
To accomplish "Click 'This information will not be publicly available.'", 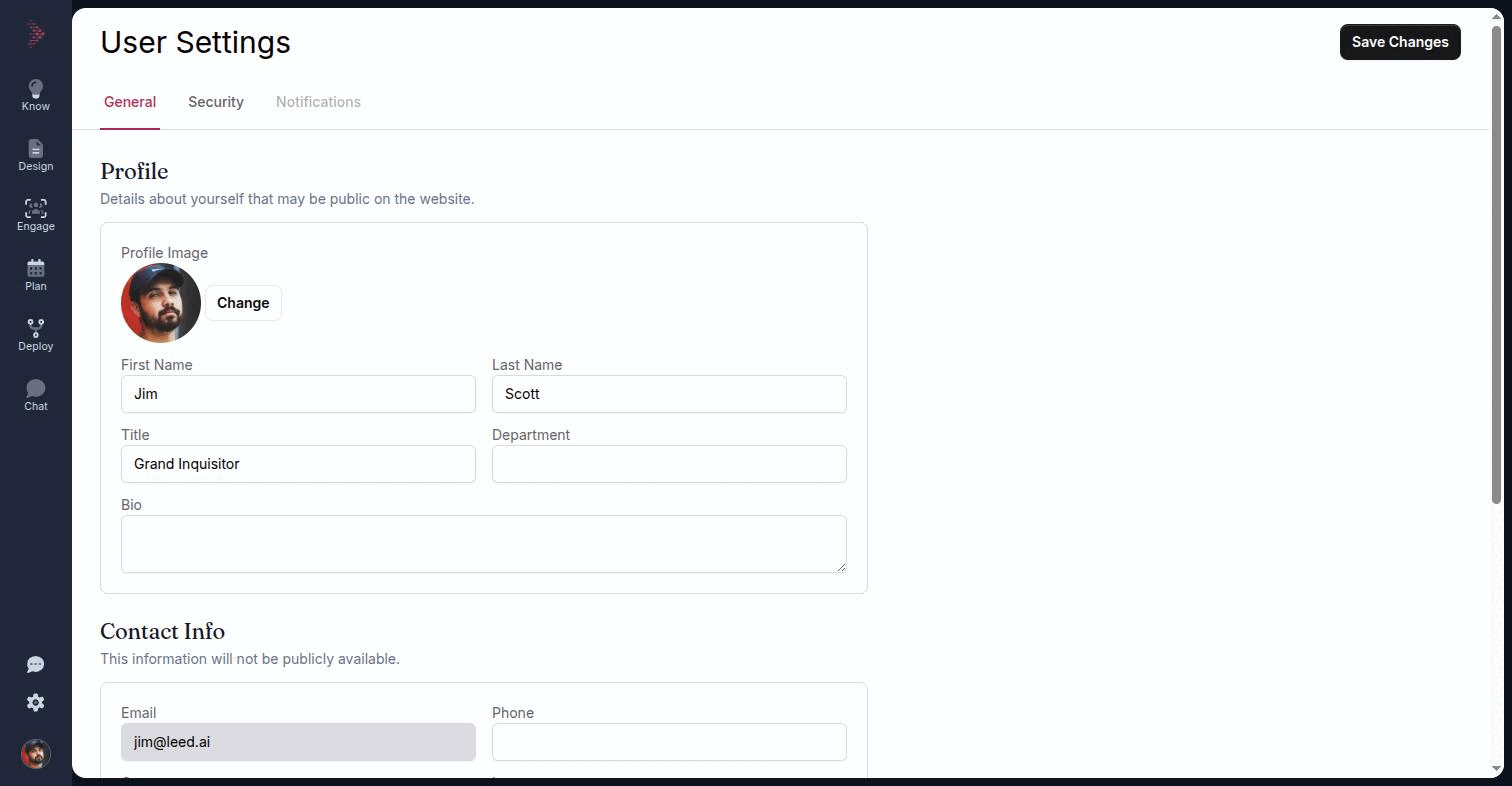I will click(250, 659).
